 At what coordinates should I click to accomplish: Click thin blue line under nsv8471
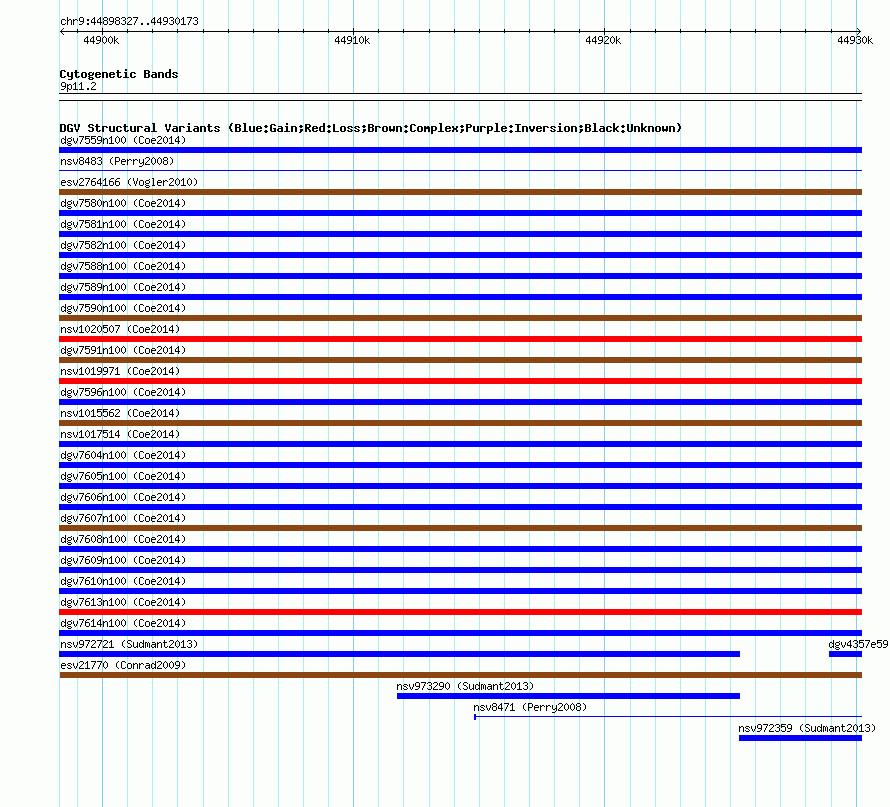coord(668,717)
